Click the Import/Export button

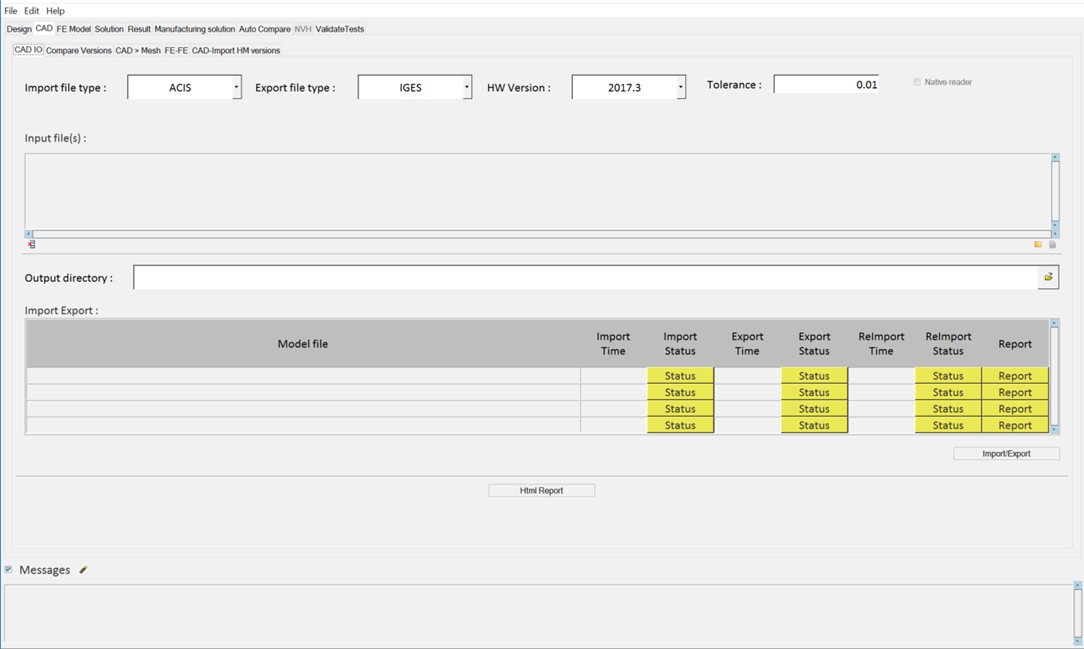point(1006,454)
